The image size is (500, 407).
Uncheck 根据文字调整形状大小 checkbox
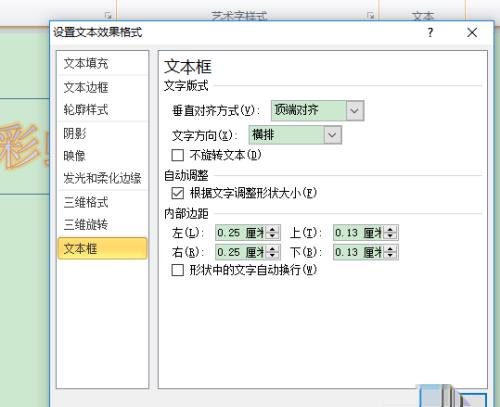[177, 193]
